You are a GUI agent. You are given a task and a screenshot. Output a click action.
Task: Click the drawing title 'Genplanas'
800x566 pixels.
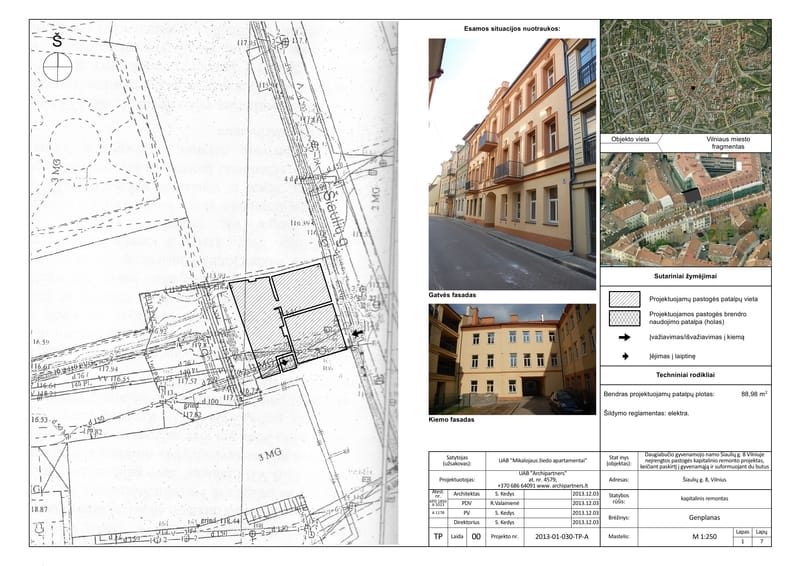tap(704, 518)
